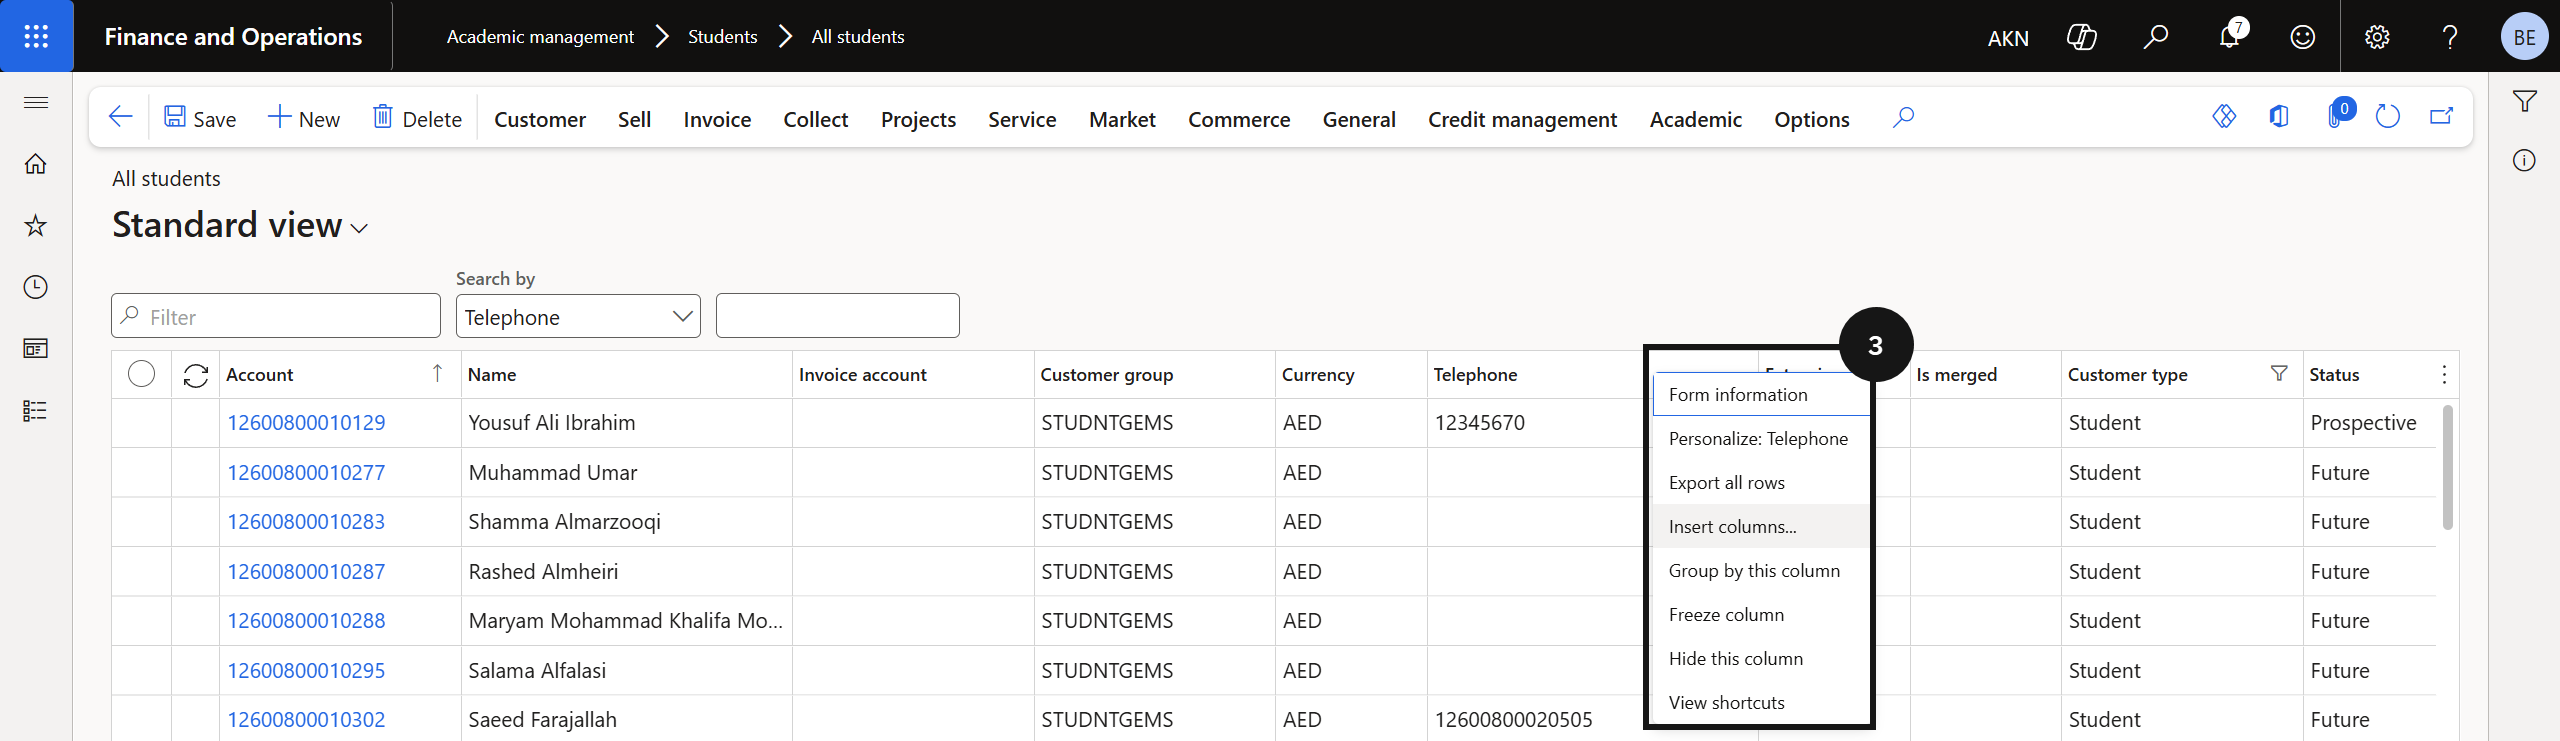Click the grid vertical scrollbar
This screenshot has width=2560, height=741.
[x=2447, y=467]
